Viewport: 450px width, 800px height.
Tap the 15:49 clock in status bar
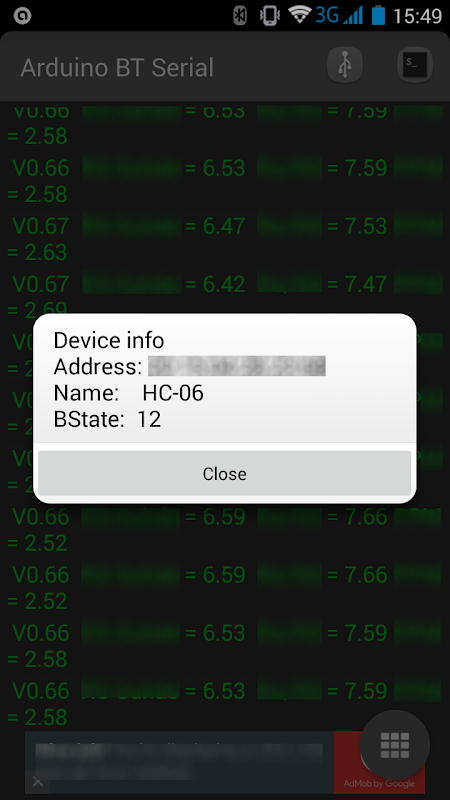(417, 16)
